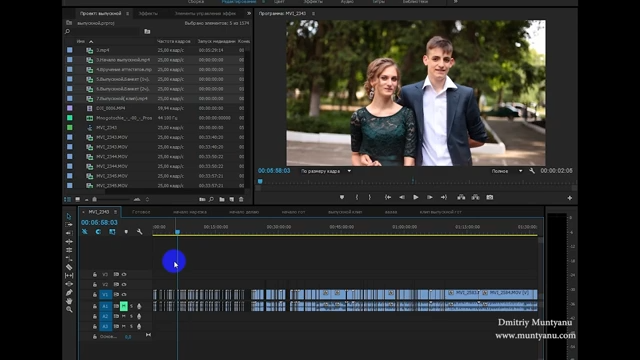Image resolution: width=640 pixels, height=360 pixels.
Task: Toggle Snap in the timeline
Action: 98,231
